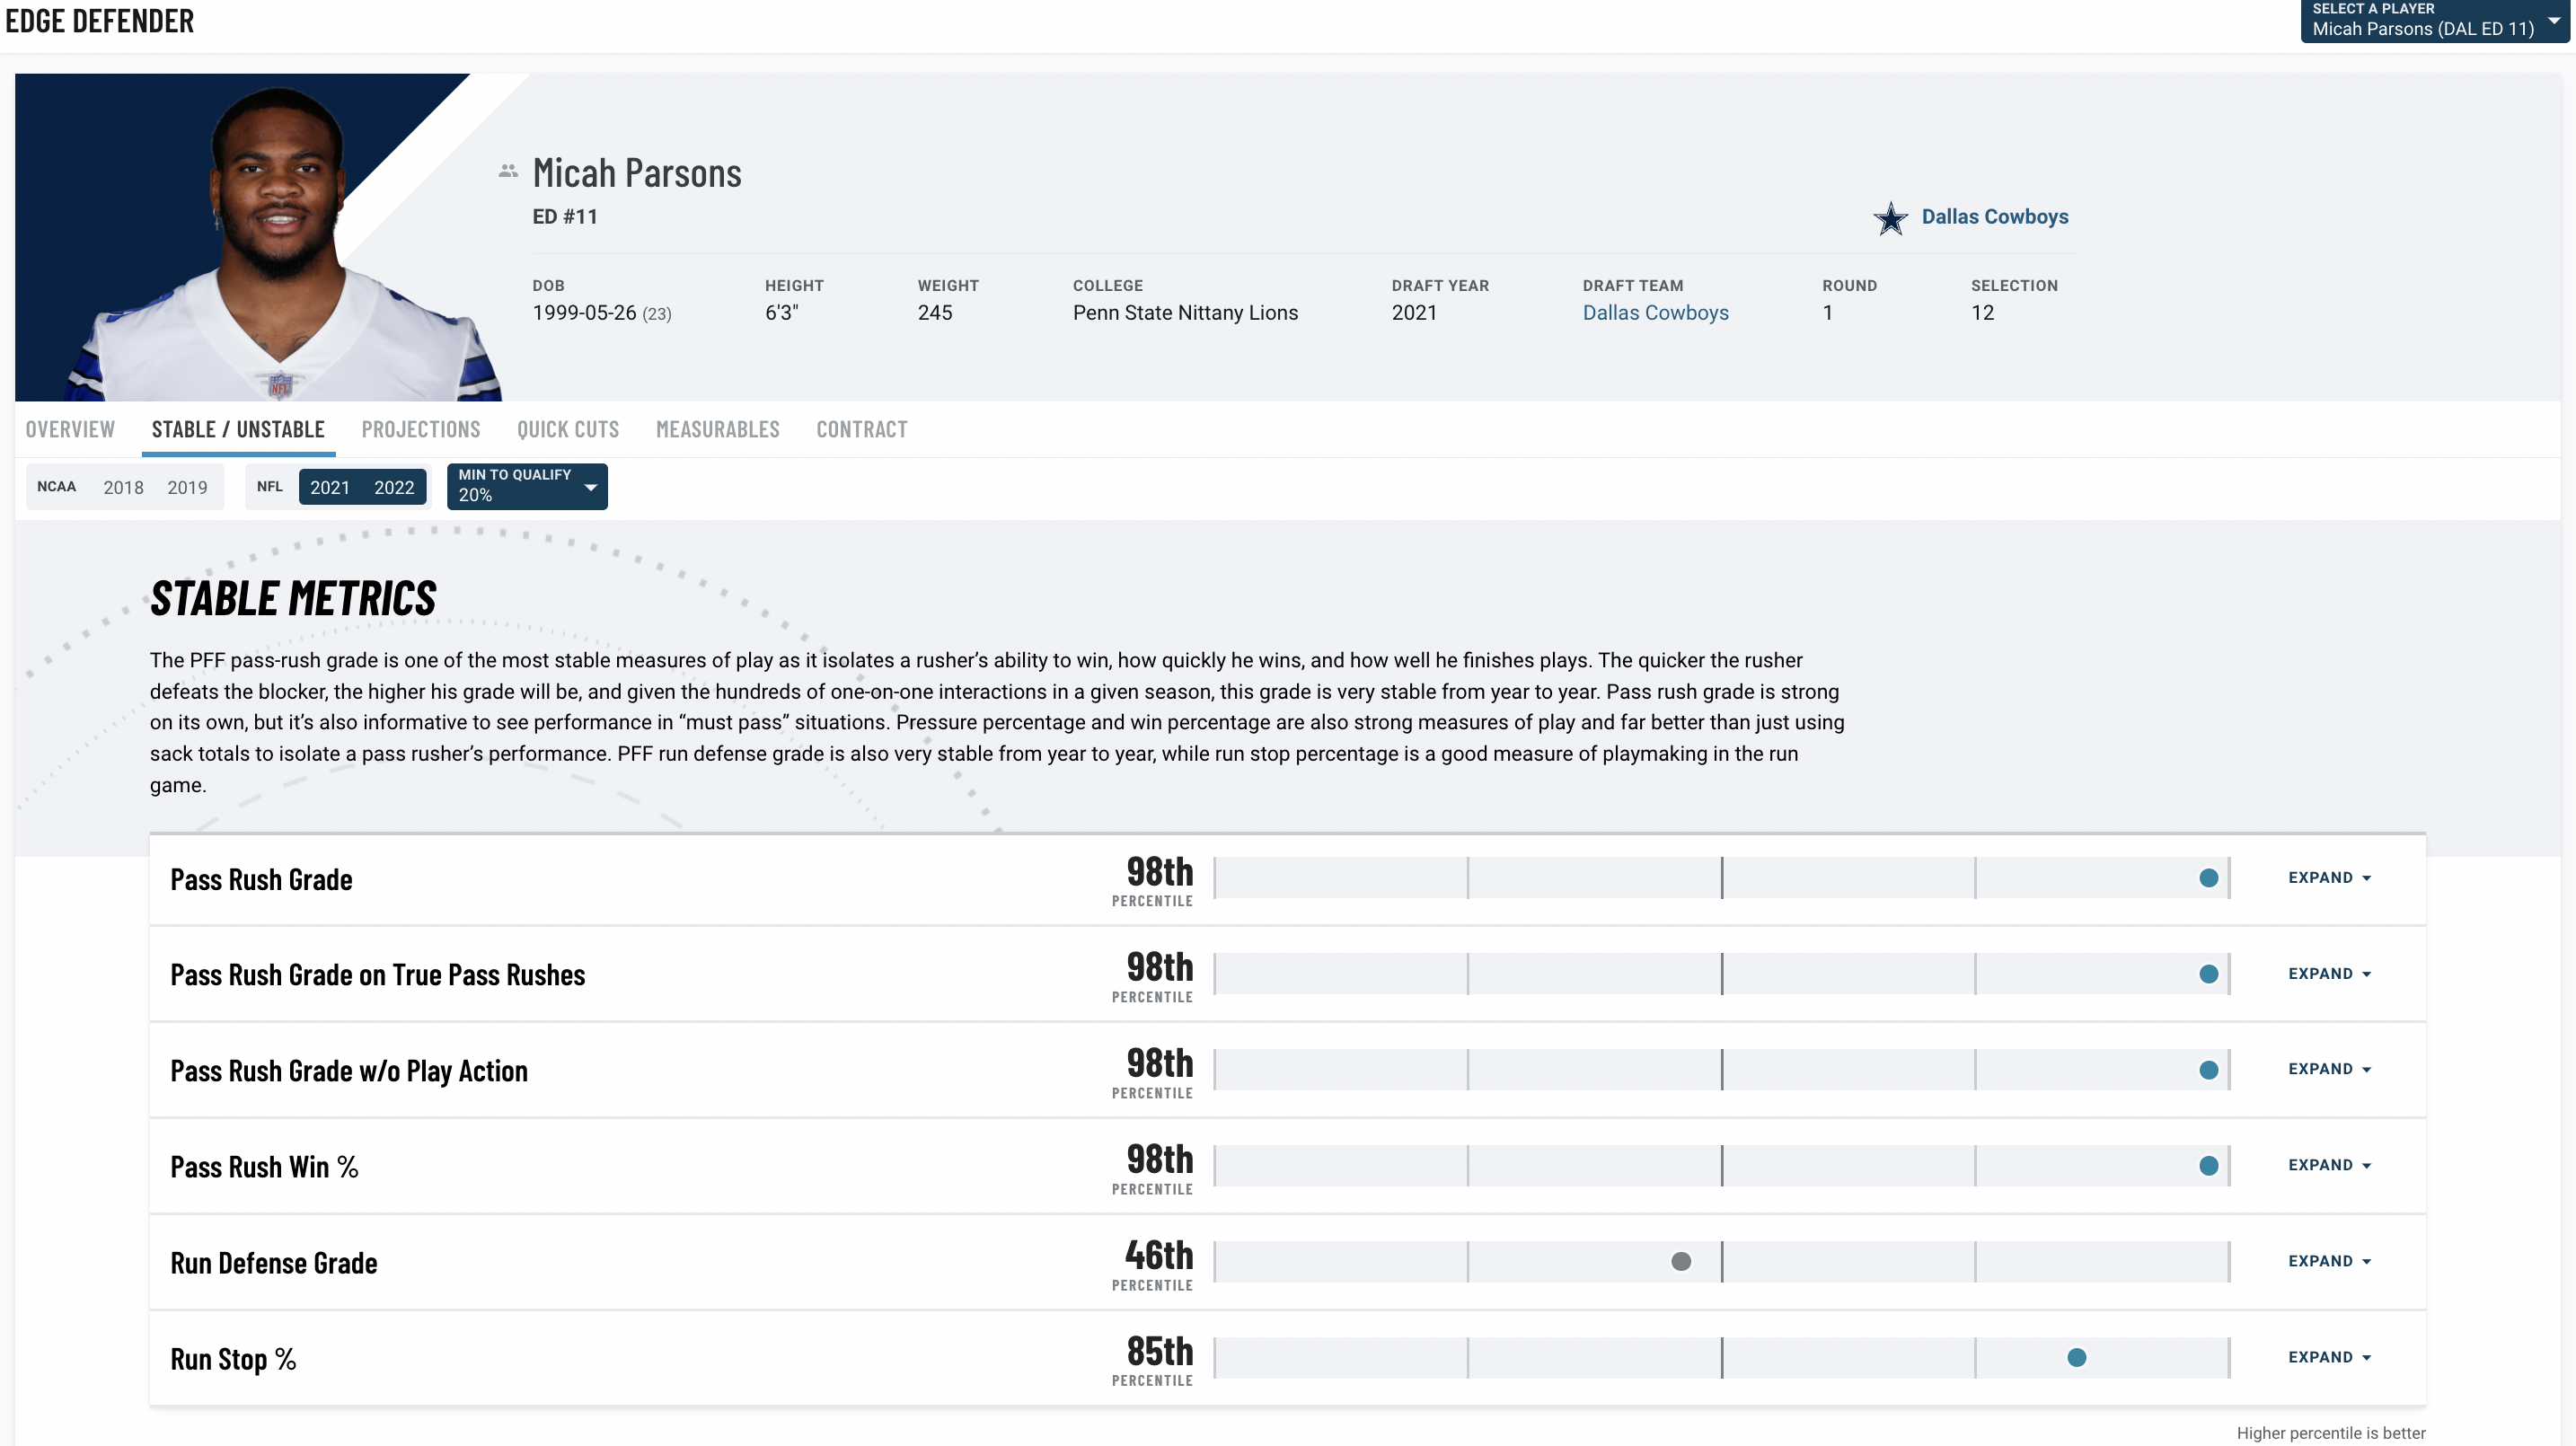Expand Run Defense Grade metric row

coord(2328,1260)
